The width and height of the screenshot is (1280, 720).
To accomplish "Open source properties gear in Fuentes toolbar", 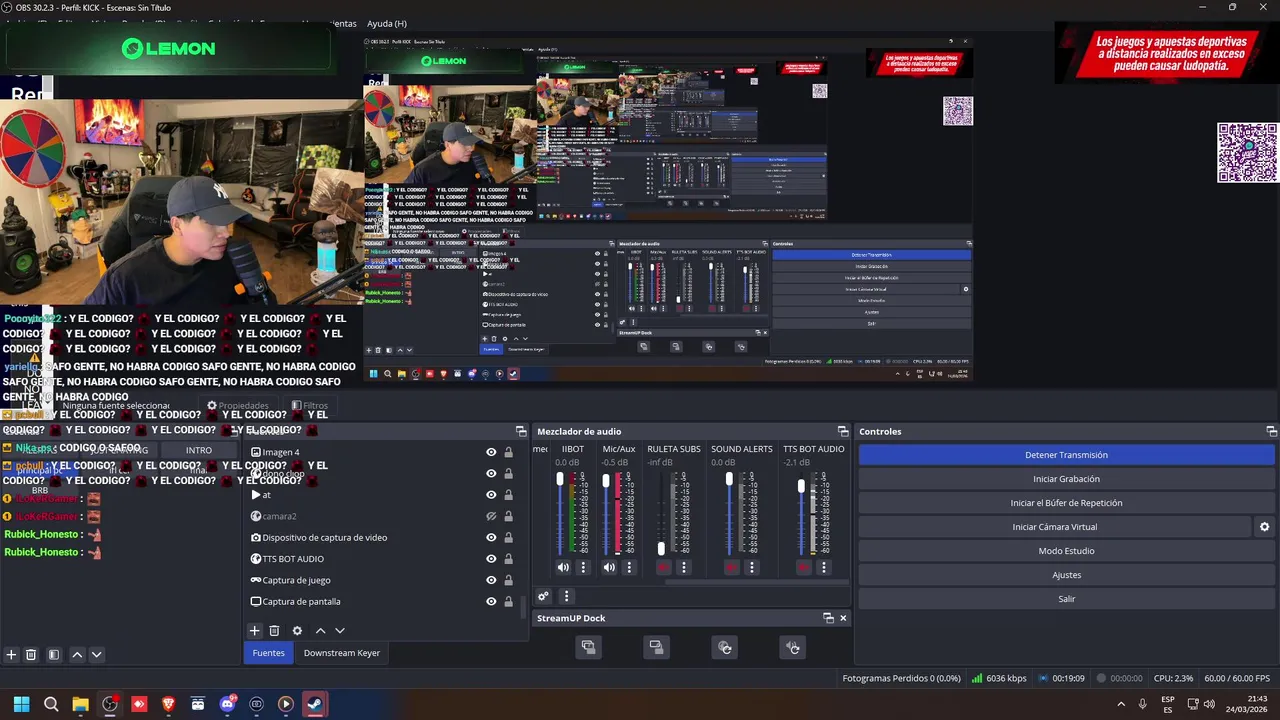I will coord(297,631).
